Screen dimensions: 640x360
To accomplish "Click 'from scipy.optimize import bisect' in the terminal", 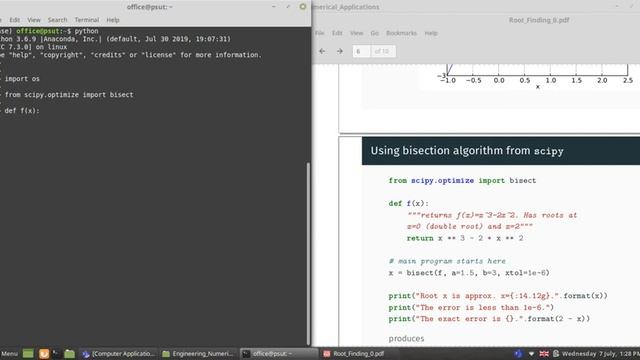I will tap(69, 95).
